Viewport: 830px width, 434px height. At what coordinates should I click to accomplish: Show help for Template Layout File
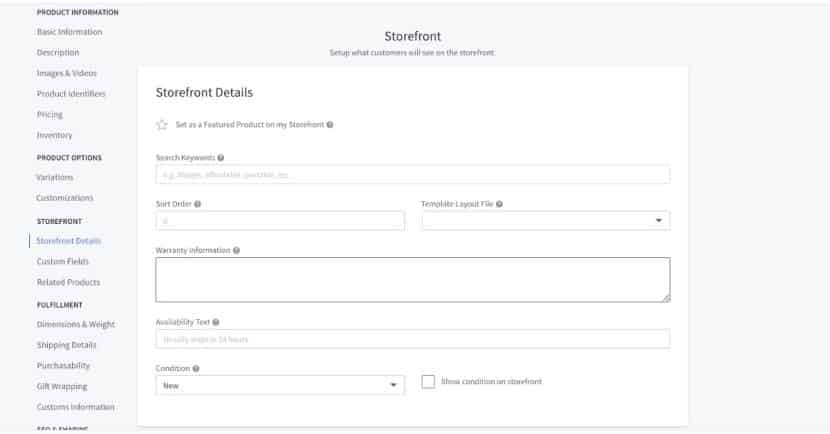click(499, 204)
